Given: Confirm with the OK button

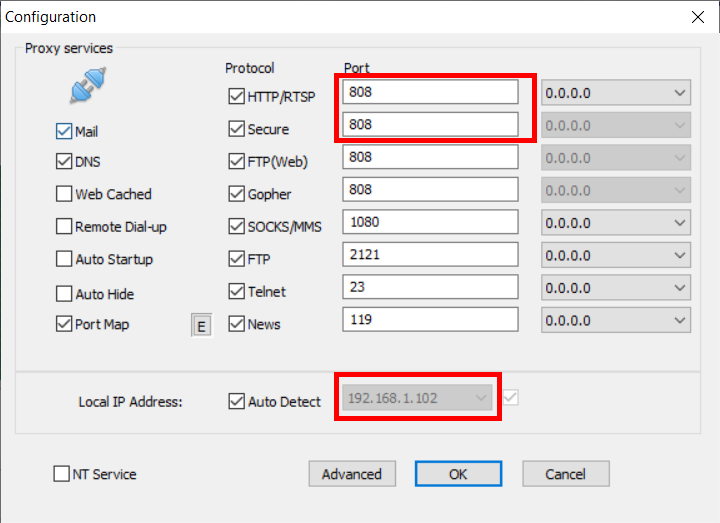Looking at the screenshot, I should tap(458, 474).
